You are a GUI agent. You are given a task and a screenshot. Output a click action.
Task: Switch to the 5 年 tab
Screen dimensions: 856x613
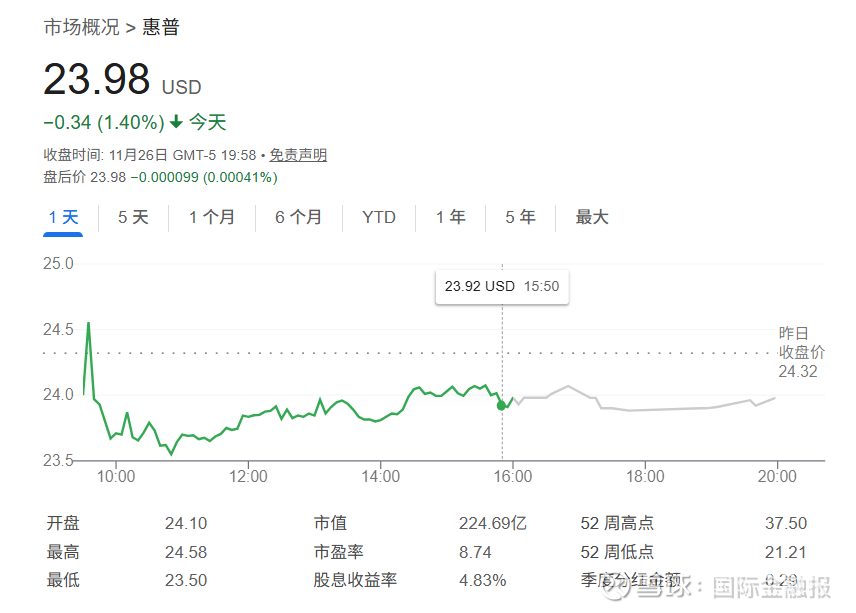click(x=520, y=217)
